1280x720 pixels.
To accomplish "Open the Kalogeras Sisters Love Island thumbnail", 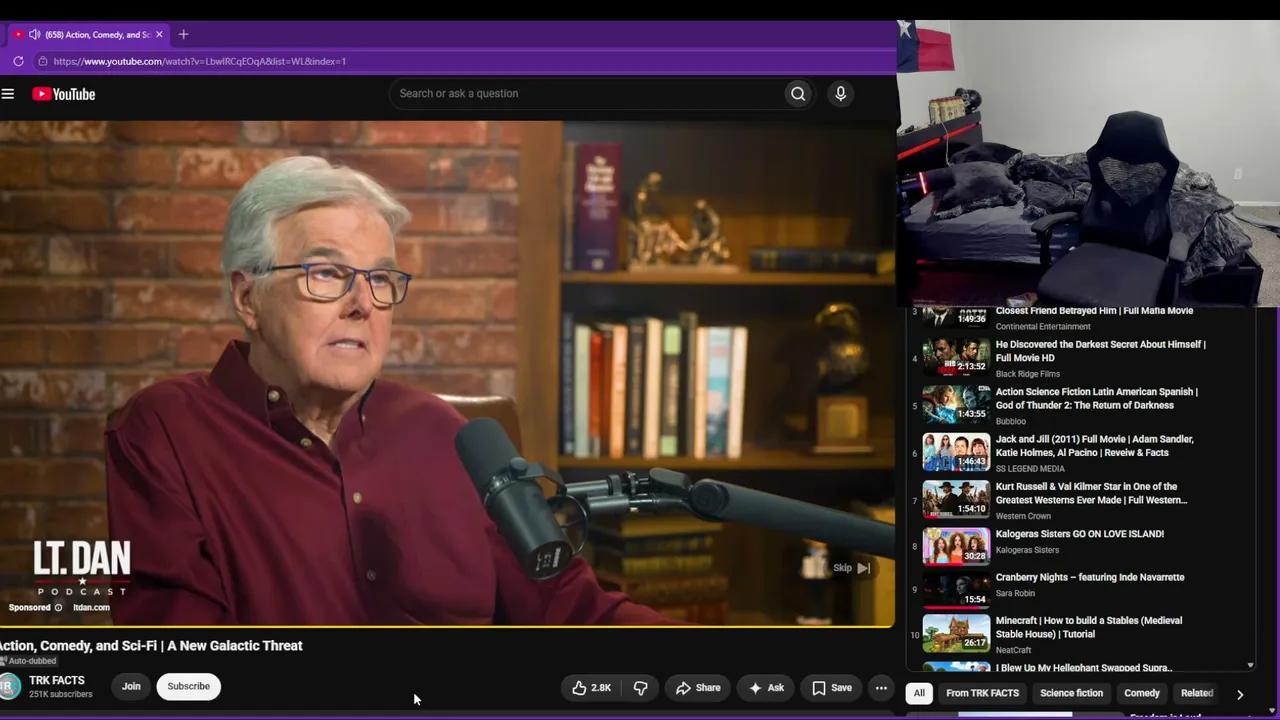I will click(956, 545).
